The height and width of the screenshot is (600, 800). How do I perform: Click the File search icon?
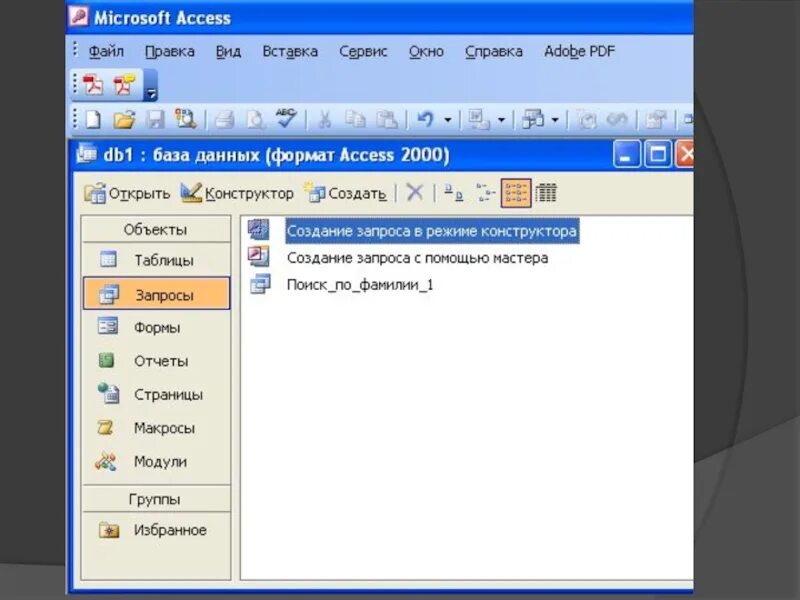(x=186, y=119)
